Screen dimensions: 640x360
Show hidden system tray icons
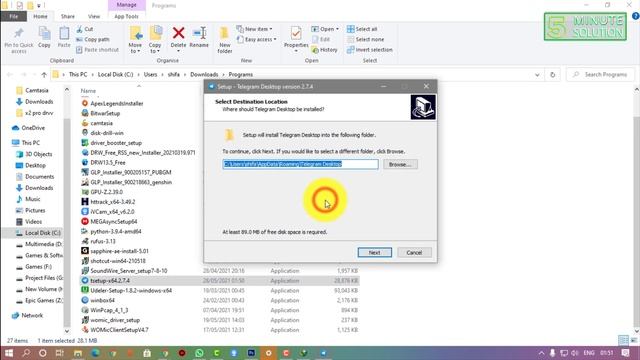click(x=541, y=353)
